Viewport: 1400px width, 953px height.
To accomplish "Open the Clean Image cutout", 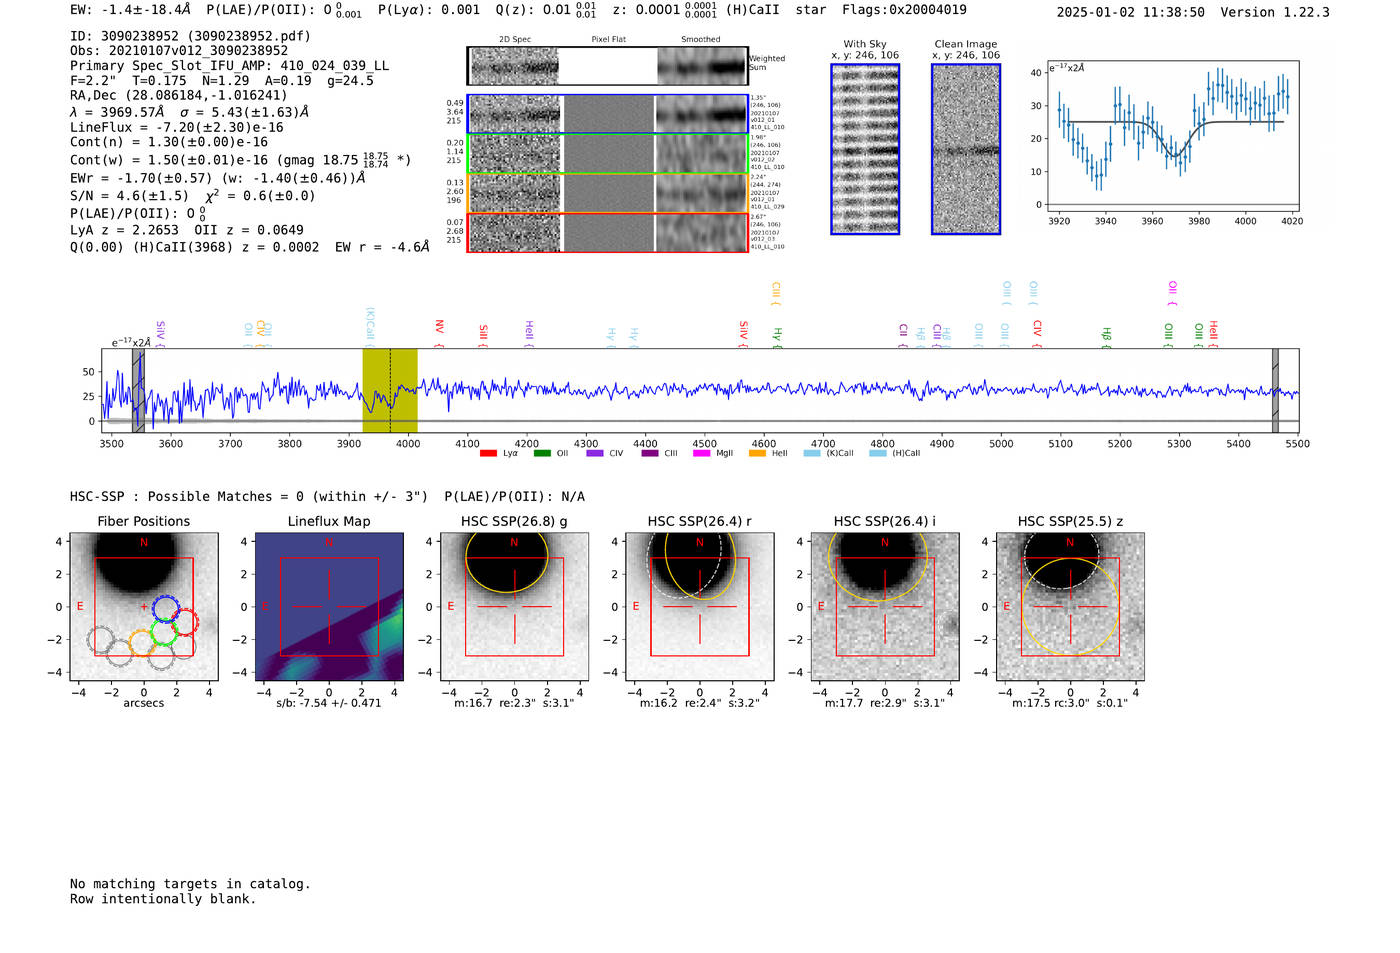I will coord(966,149).
